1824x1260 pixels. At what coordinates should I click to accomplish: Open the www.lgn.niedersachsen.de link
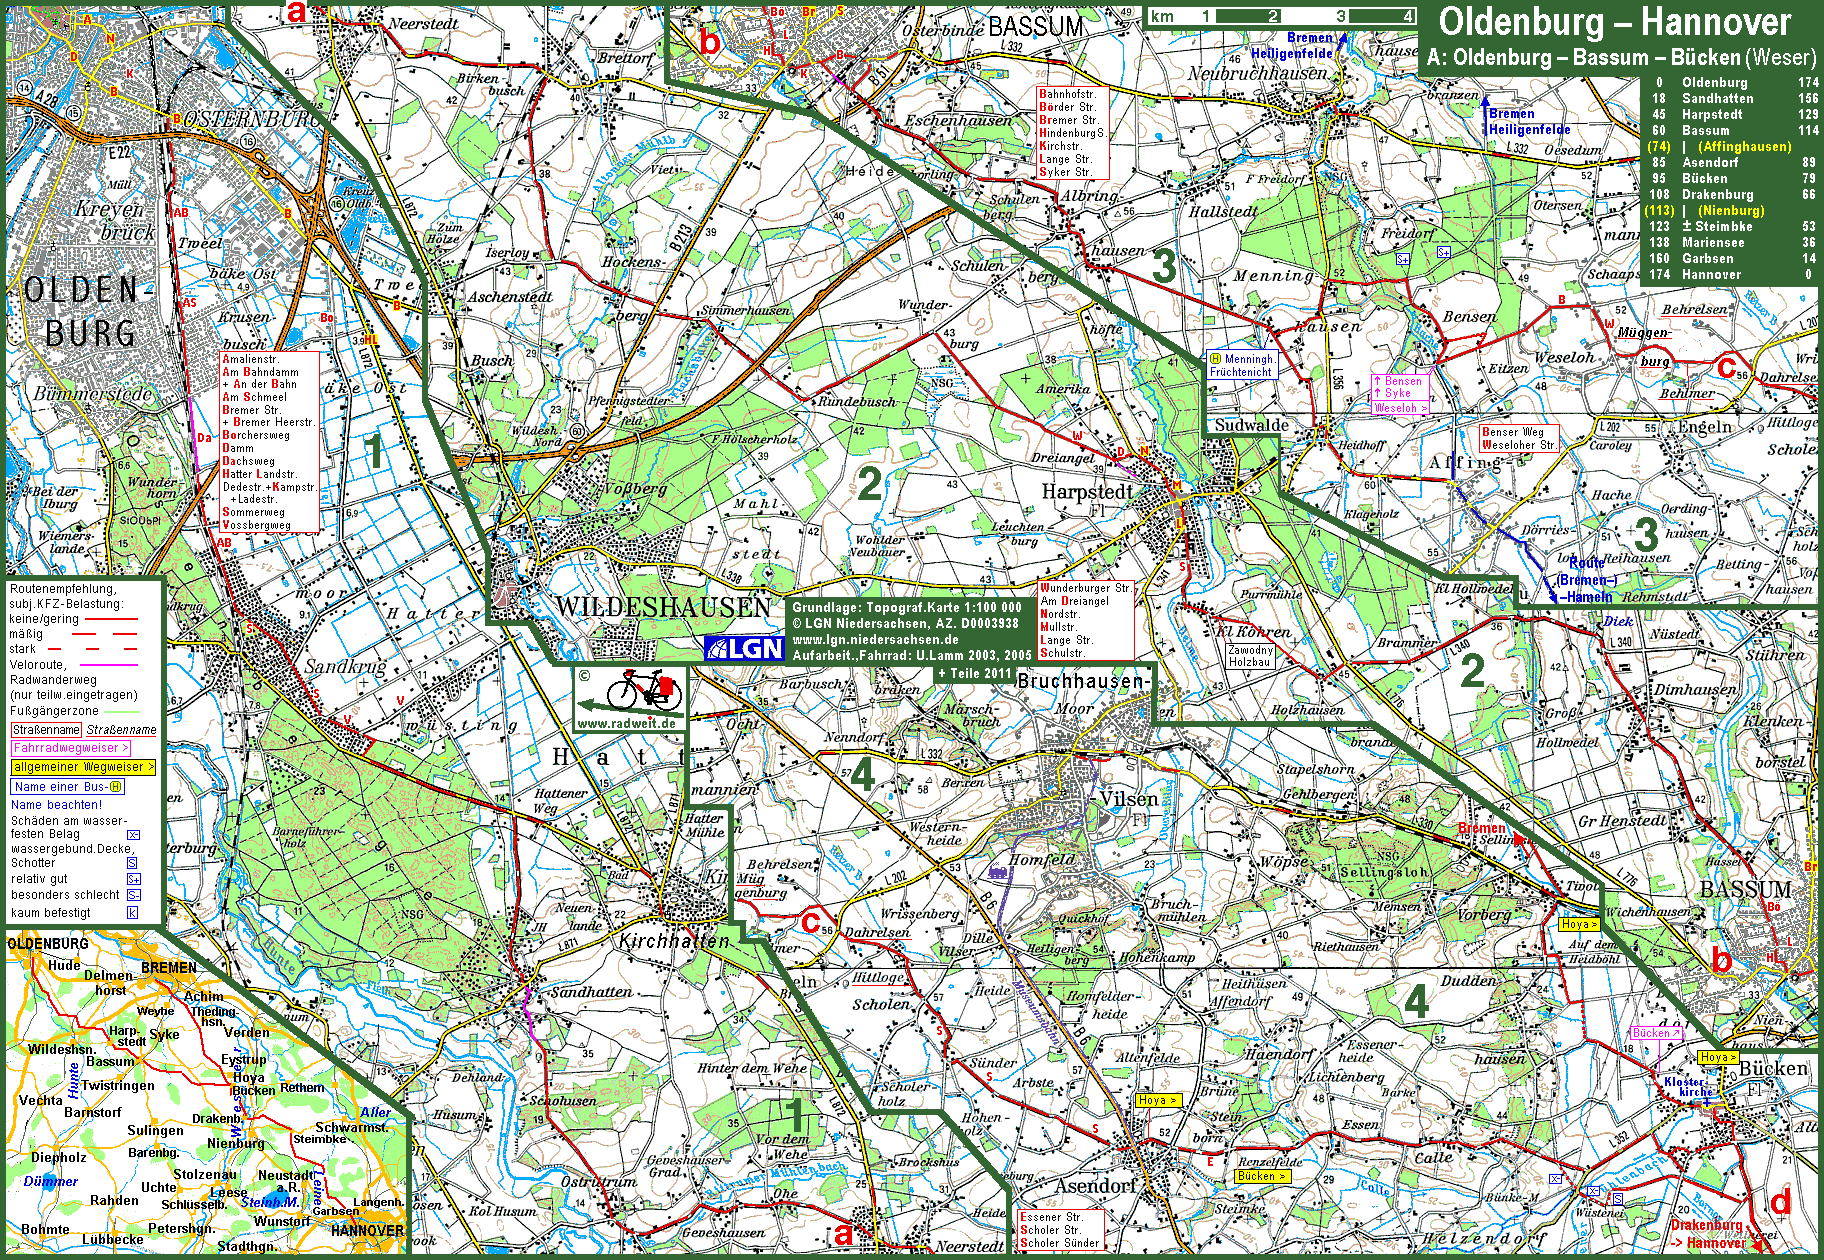[875, 639]
